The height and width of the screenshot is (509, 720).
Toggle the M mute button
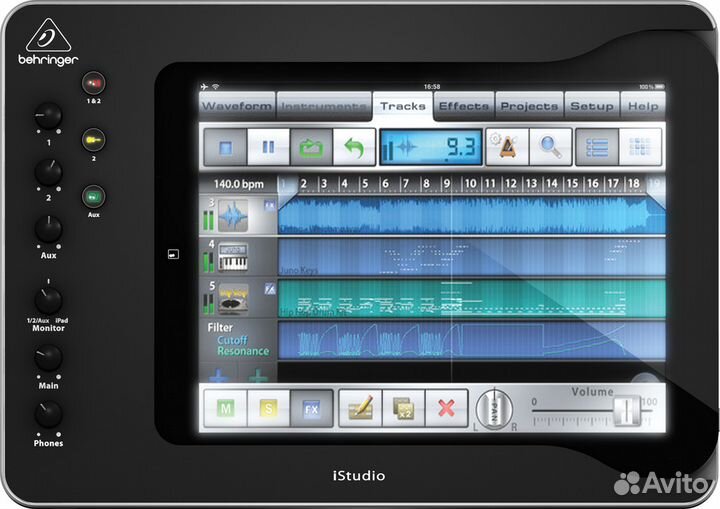[x=226, y=408]
